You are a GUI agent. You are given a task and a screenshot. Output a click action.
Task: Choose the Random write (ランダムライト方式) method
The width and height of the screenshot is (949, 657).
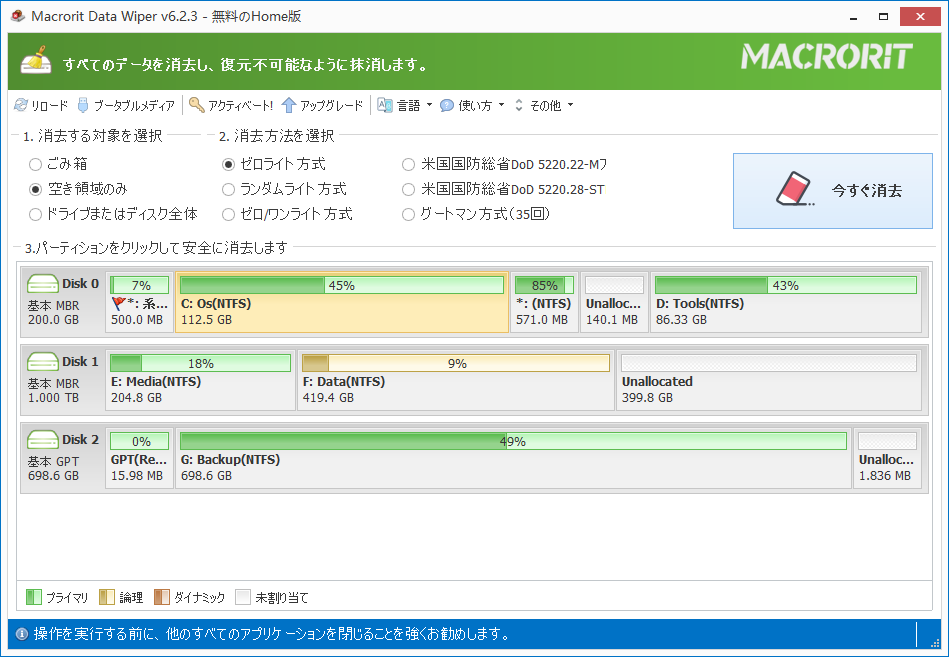[228, 189]
